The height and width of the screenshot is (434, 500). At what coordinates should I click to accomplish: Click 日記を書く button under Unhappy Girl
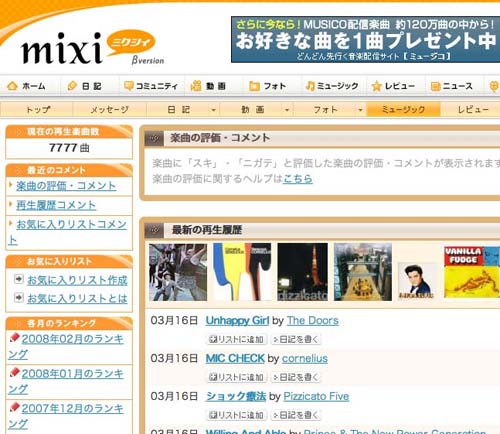click(x=296, y=339)
